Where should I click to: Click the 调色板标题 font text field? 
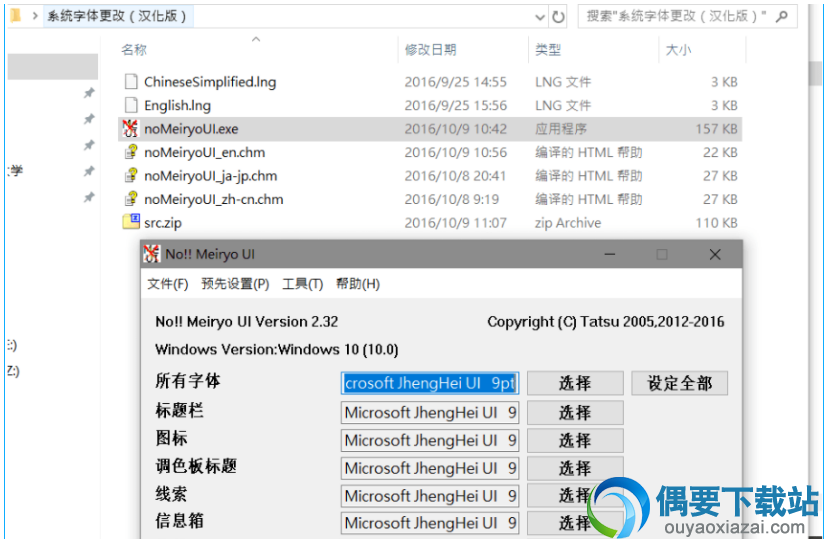tap(430, 468)
